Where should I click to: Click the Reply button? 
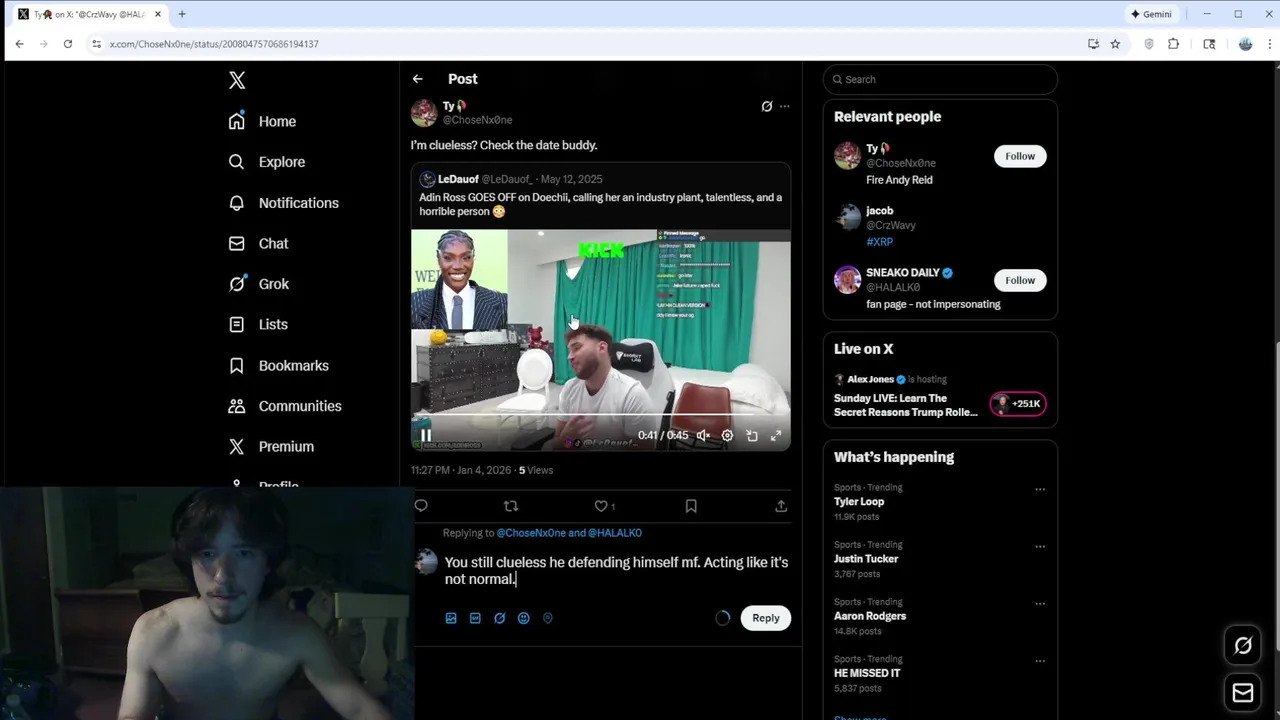766,618
